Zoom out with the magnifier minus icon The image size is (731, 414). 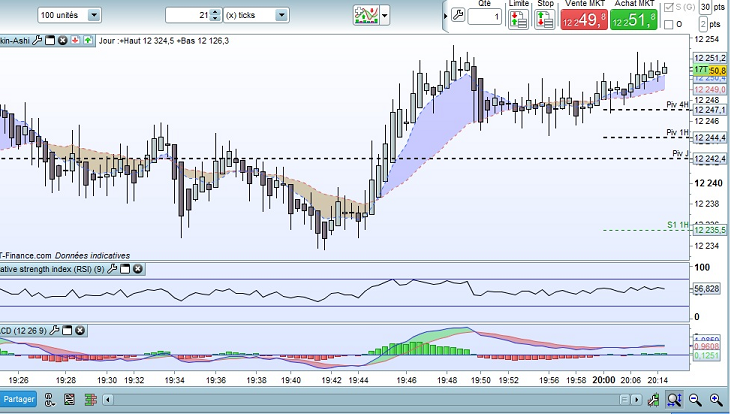695,400
